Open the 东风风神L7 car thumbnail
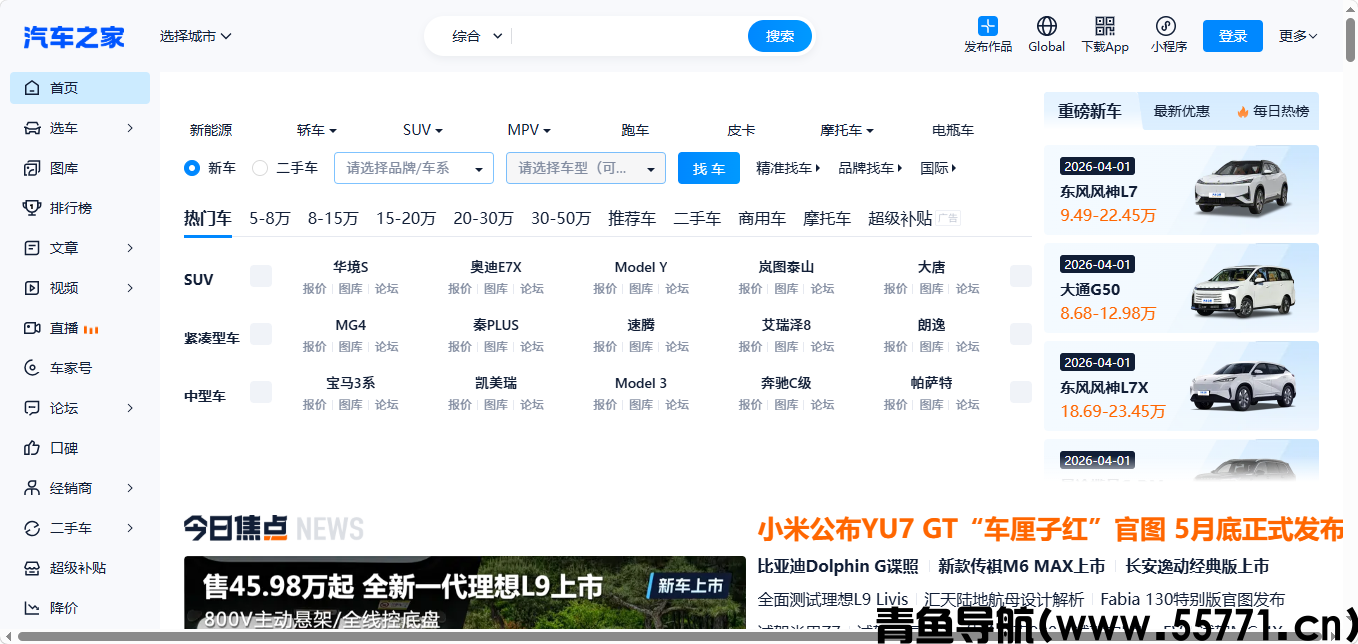The image size is (1358, 644). click(x=1242, y=187)
